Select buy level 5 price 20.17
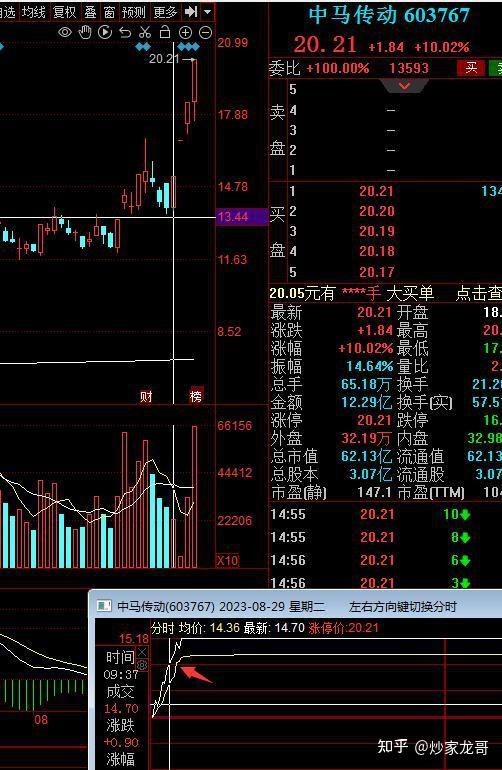This screenshot has width=502, height=770. (376, 272)
